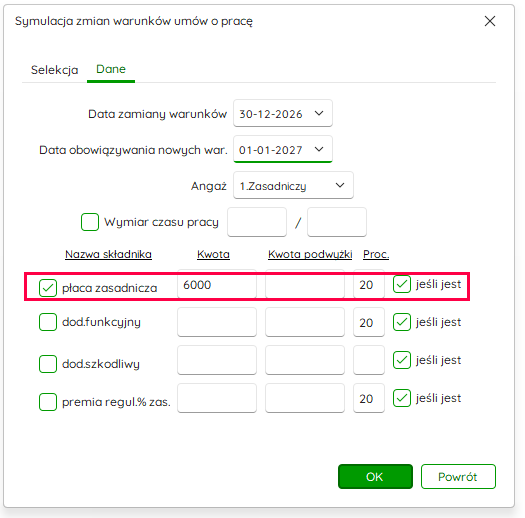The height and width of the screenshot is (518, 525).
Task: Click the Kwota podwyżki column header
Action: pos(310,254)
